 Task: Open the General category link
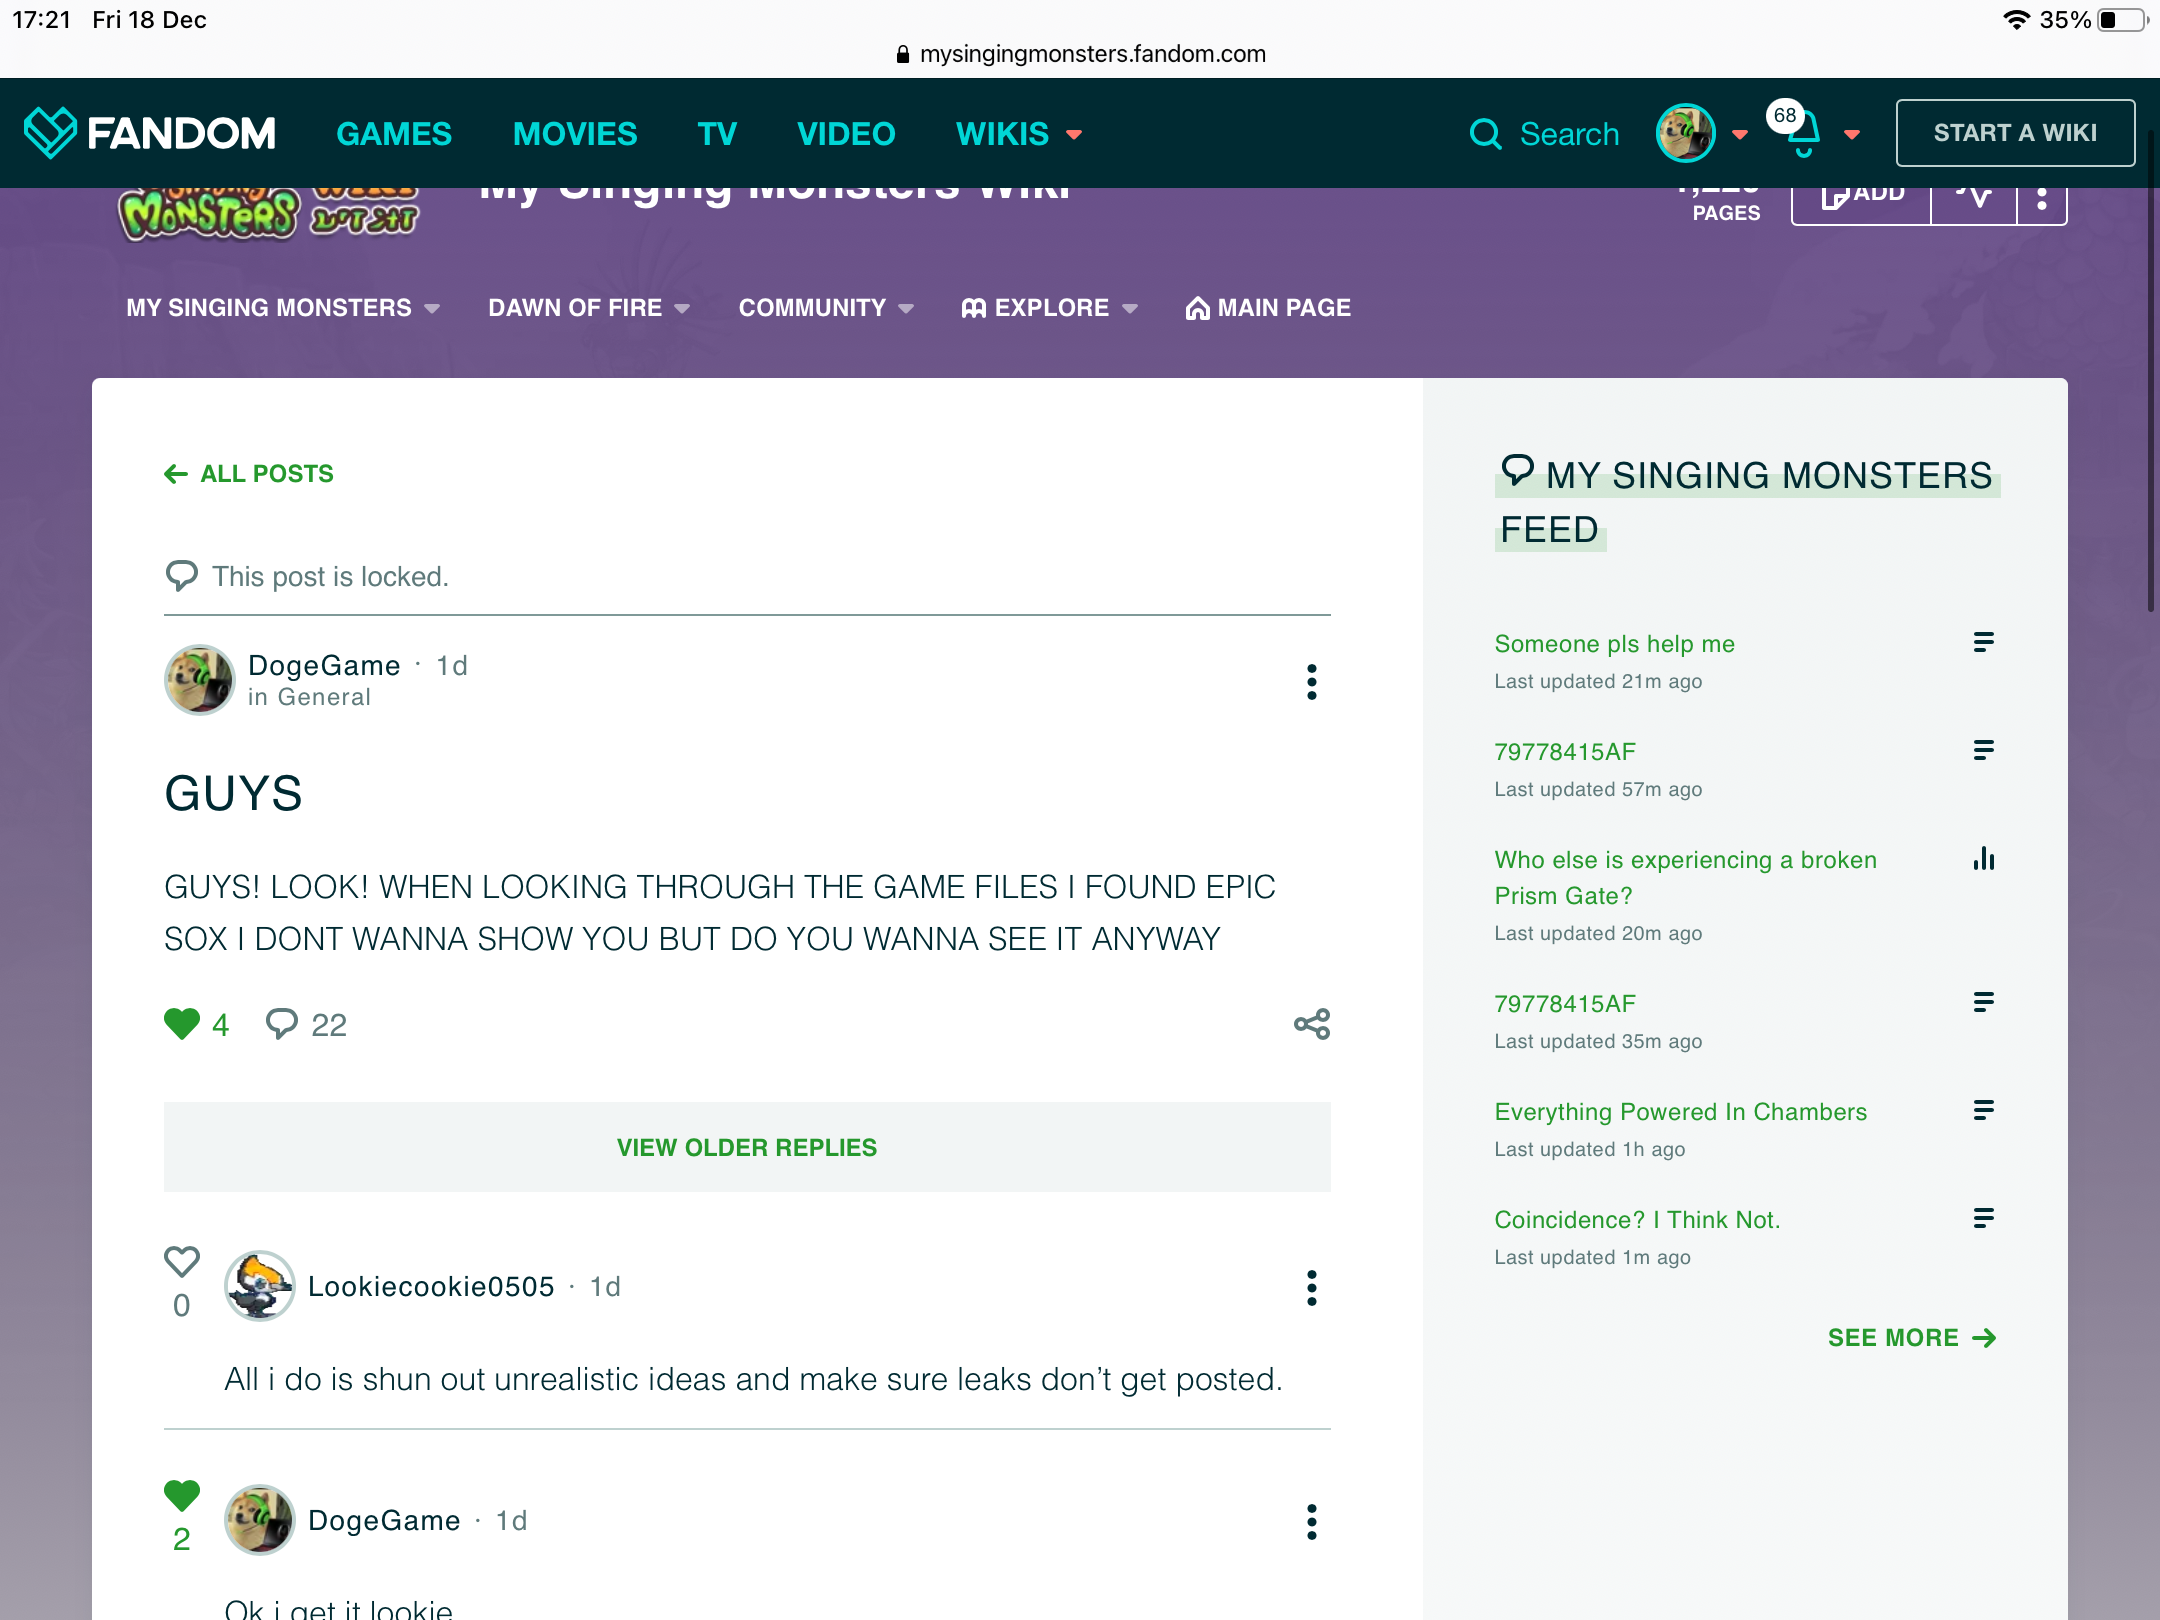point(324,697)
